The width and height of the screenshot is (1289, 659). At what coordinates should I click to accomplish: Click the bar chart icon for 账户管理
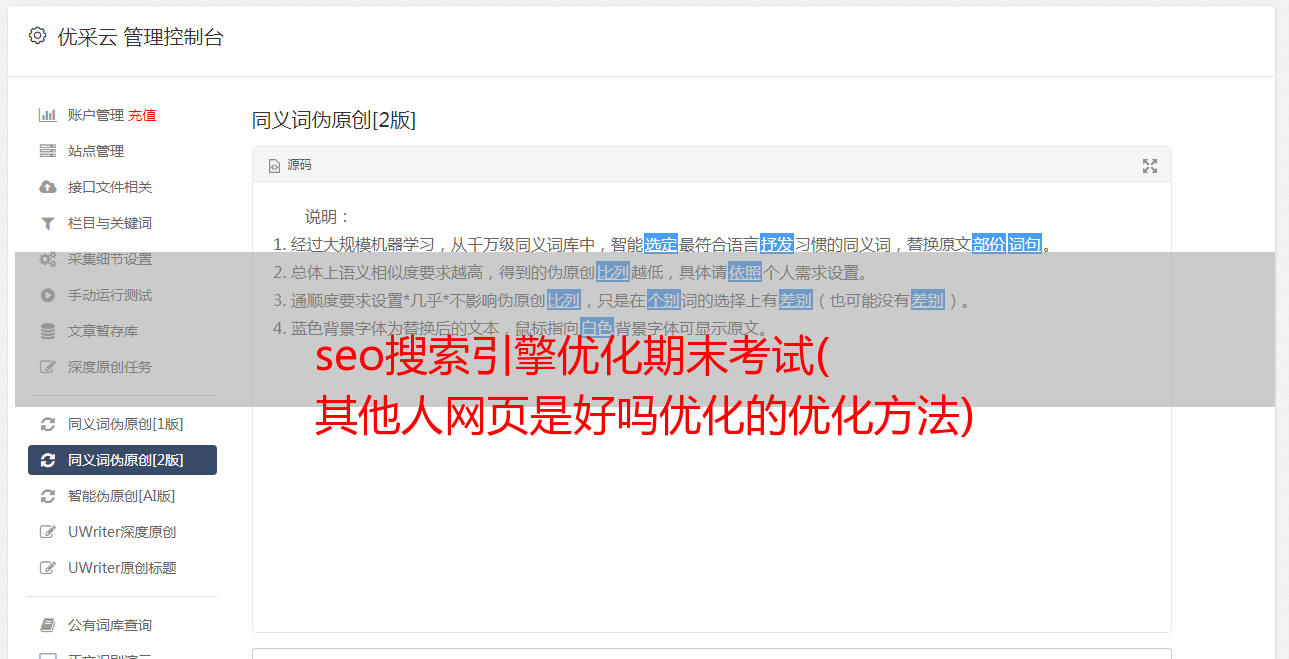(x=47, y=115)
